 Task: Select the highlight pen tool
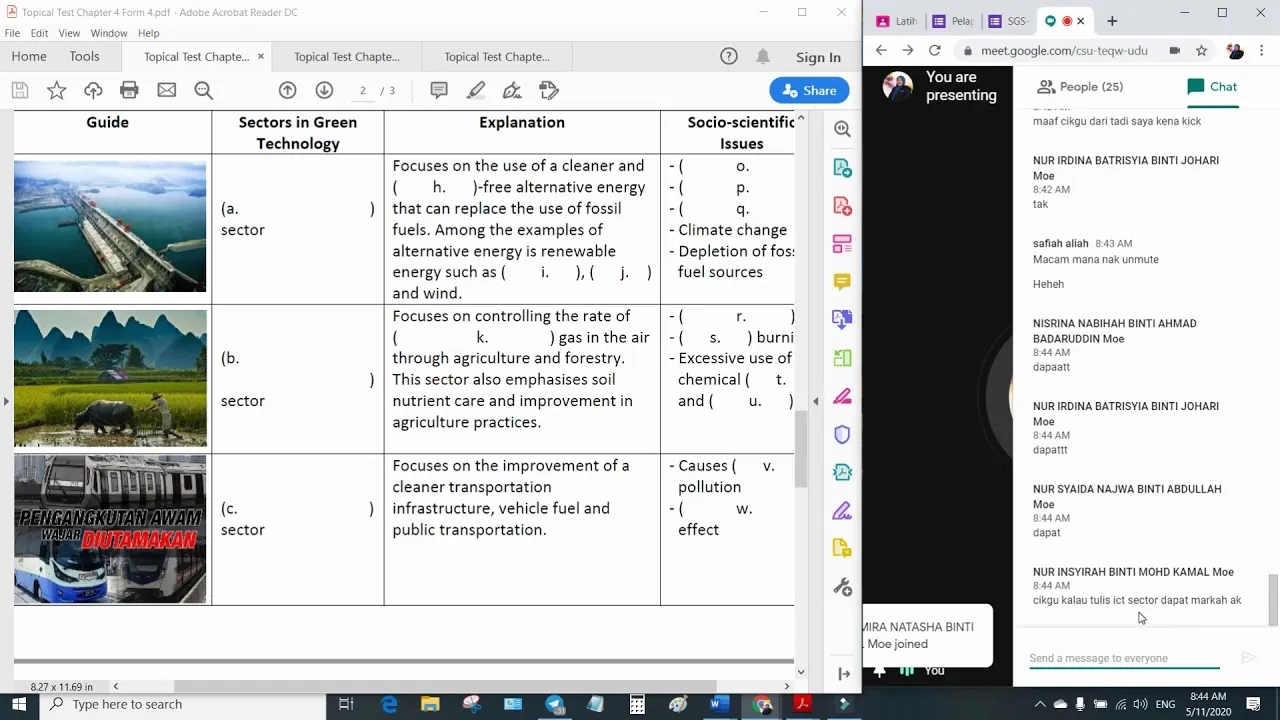[x=476, y=90]
